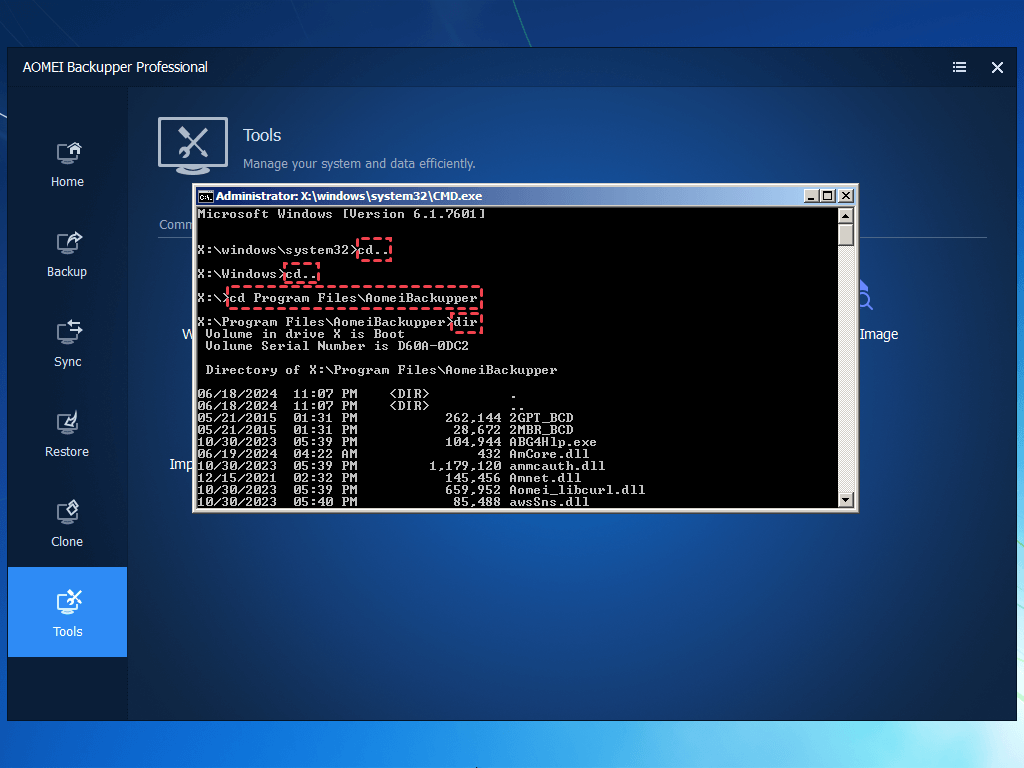Click the 2GPT_BCD file row
The height and width of the screenshot is (768, 1024).
pos(385,418)
